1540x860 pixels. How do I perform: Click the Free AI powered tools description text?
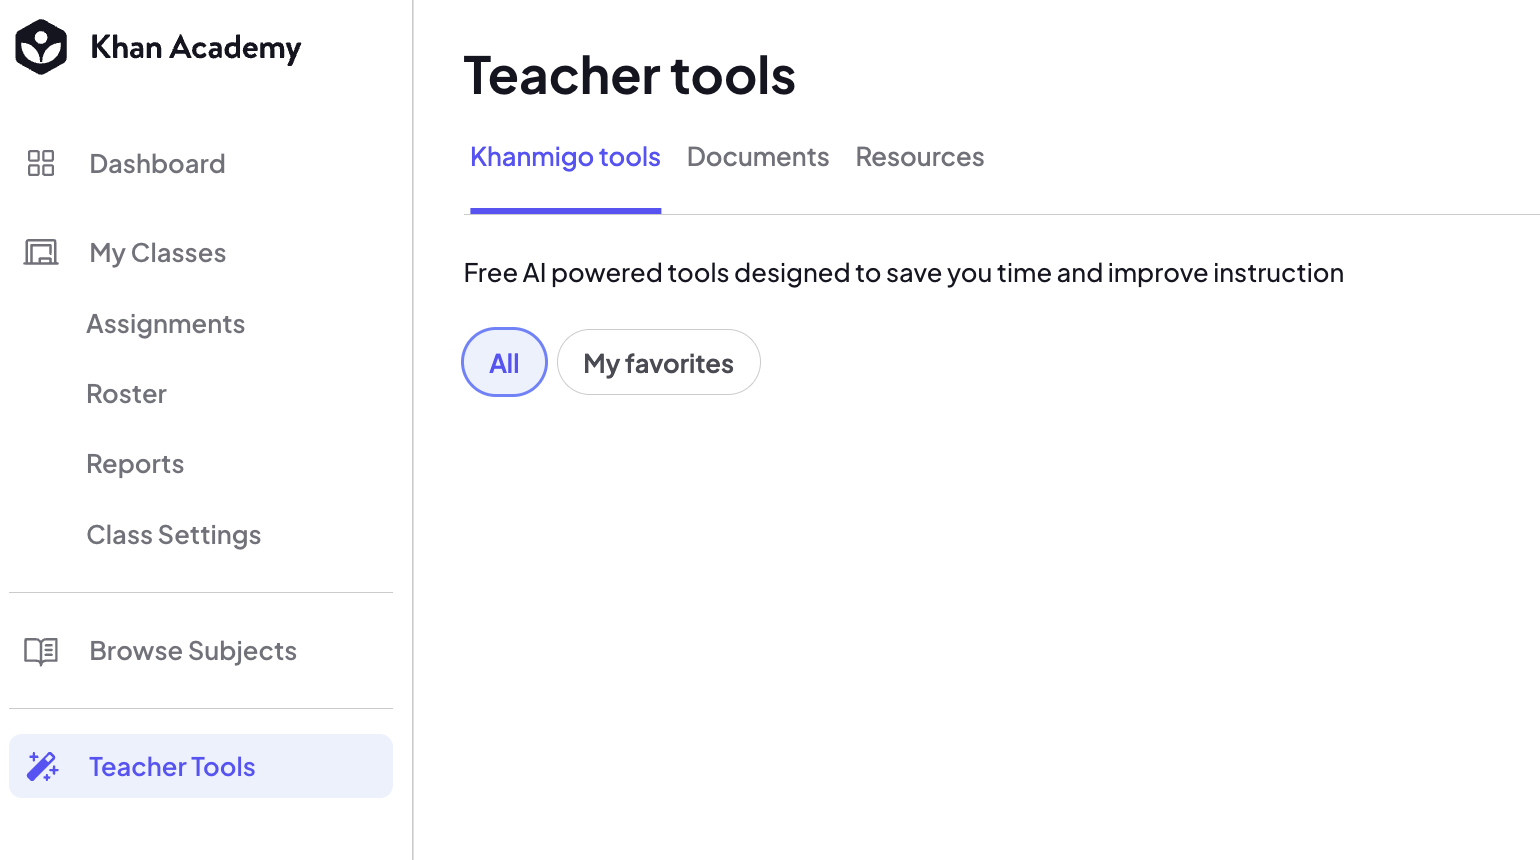pos(904,273)
